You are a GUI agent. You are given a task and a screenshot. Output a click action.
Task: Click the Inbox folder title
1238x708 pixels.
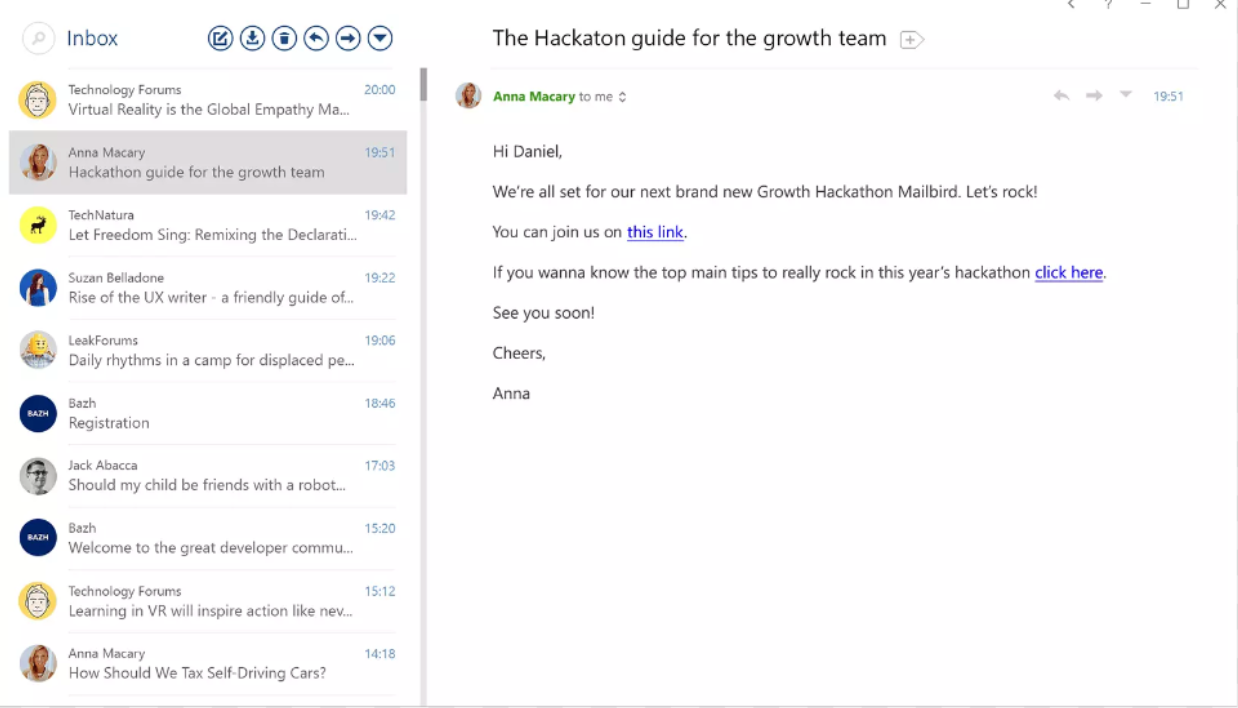coord(92,39)
